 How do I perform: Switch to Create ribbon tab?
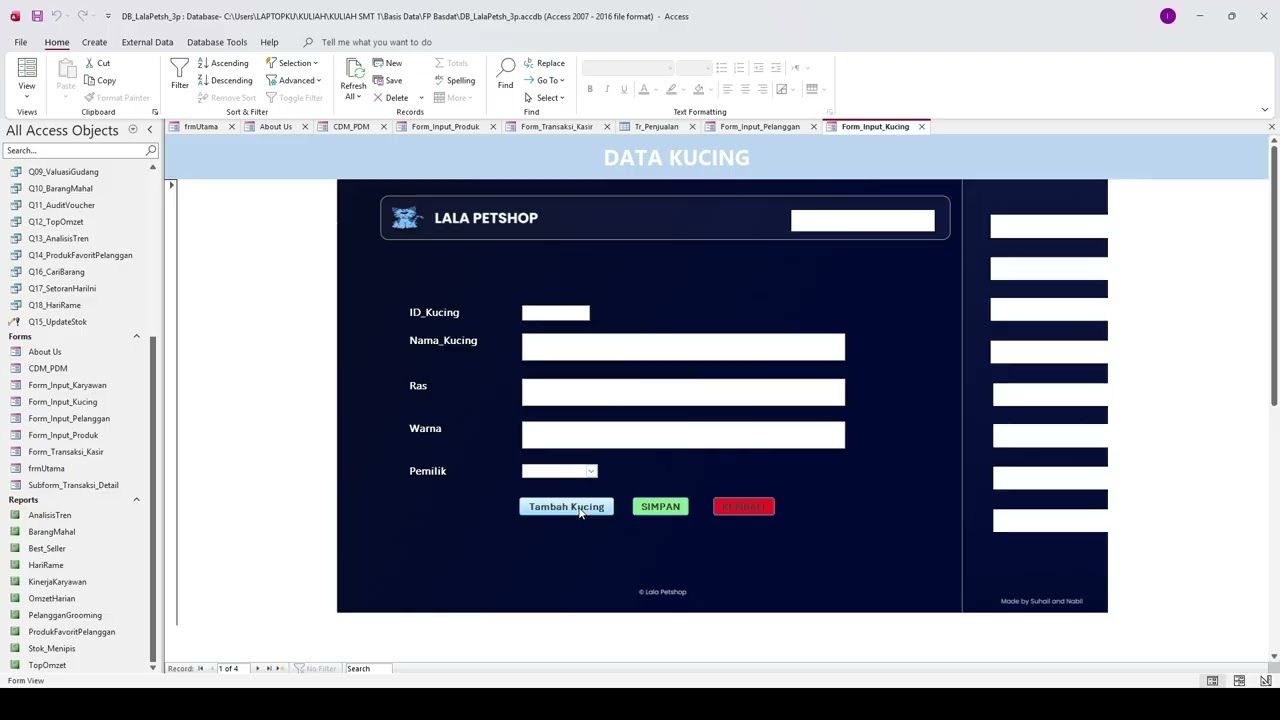pyautogui.click(x=94, y=42)
